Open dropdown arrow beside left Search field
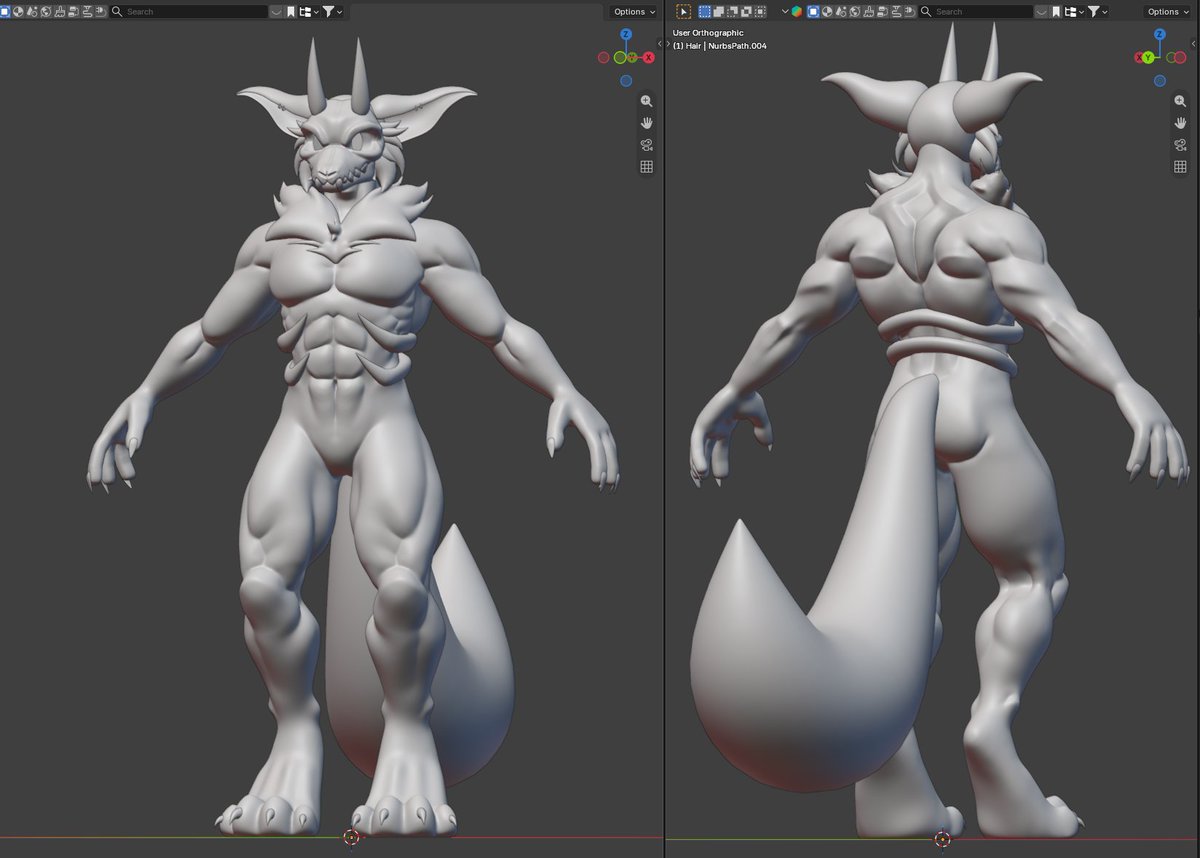This screenshot has width=1200, height=858. point(276,11)
